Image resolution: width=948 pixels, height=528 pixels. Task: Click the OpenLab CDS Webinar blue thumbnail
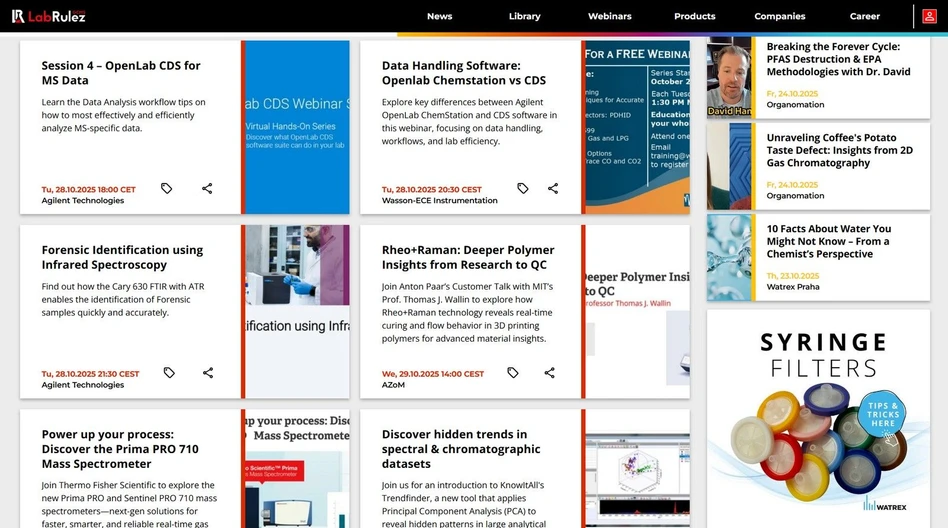tap(297, 127)
